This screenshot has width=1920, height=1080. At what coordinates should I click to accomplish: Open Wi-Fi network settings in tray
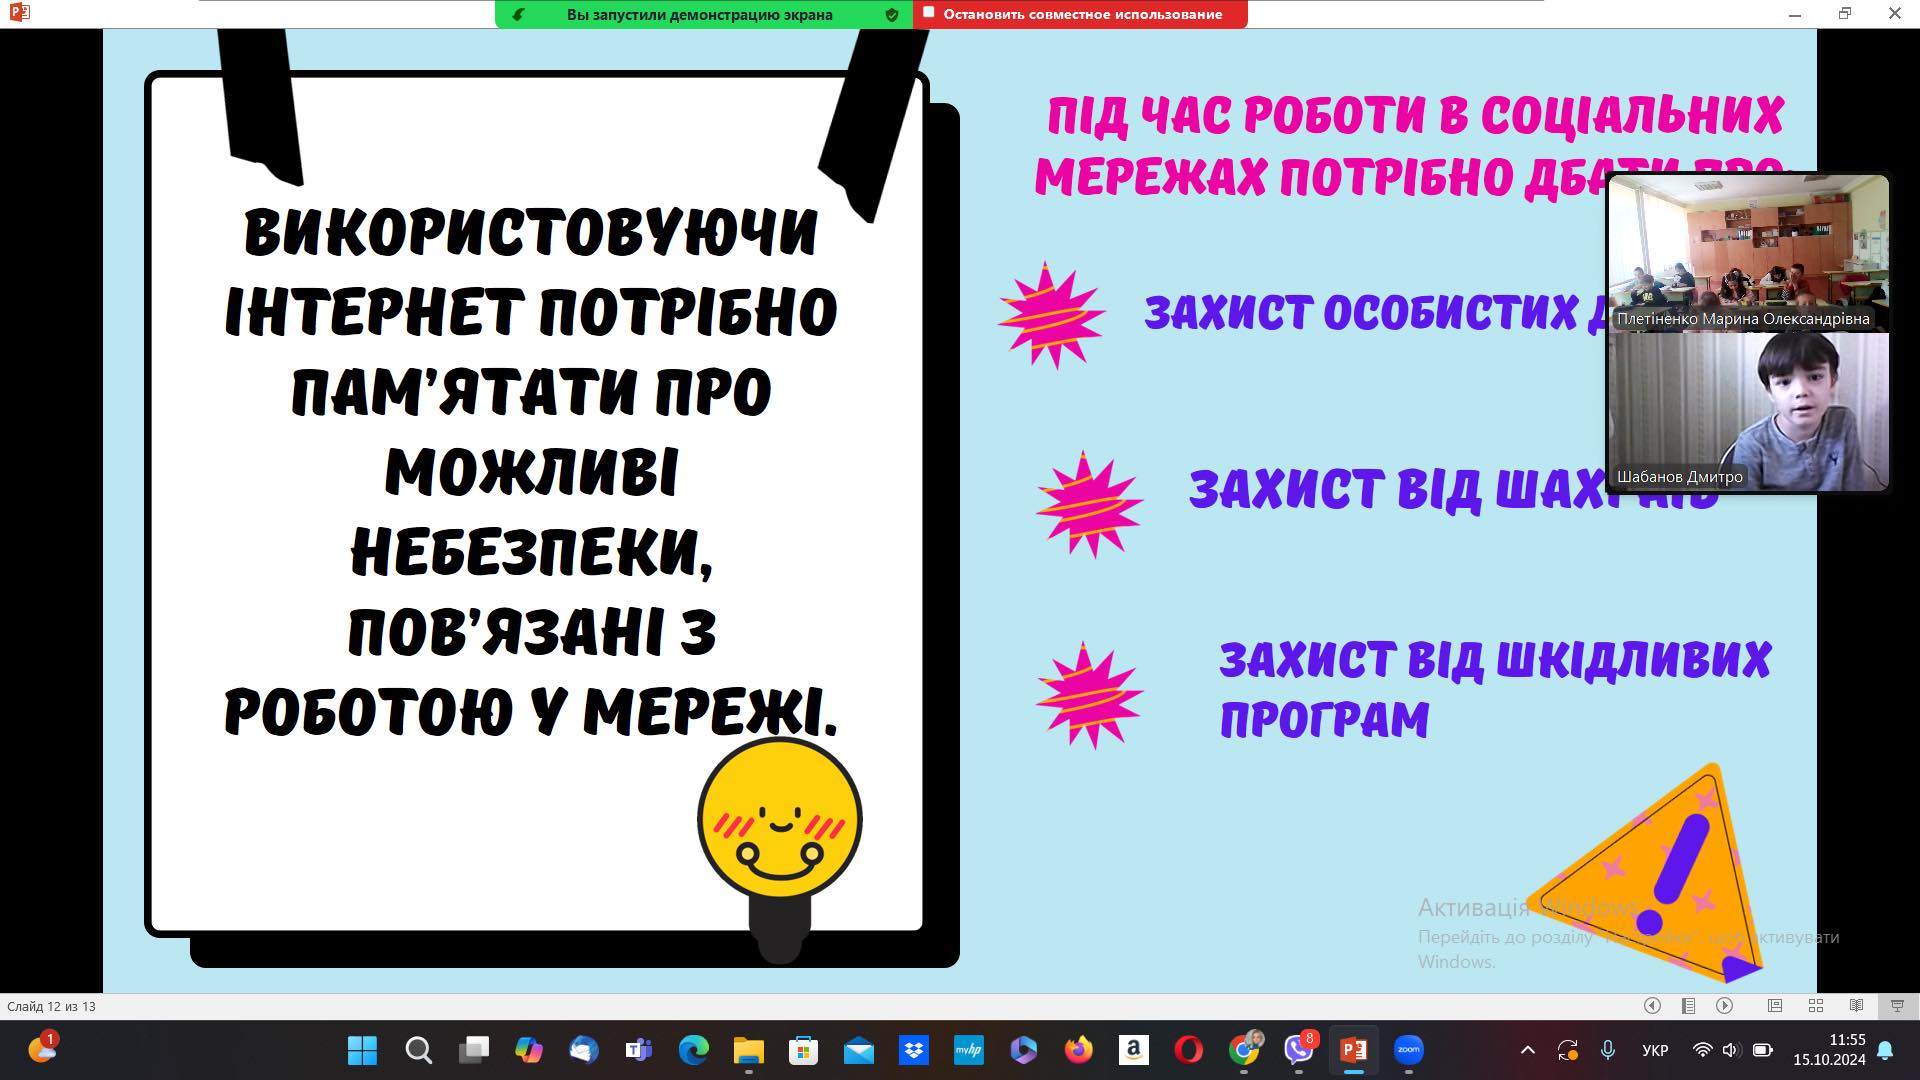tap(1702, 1050)
